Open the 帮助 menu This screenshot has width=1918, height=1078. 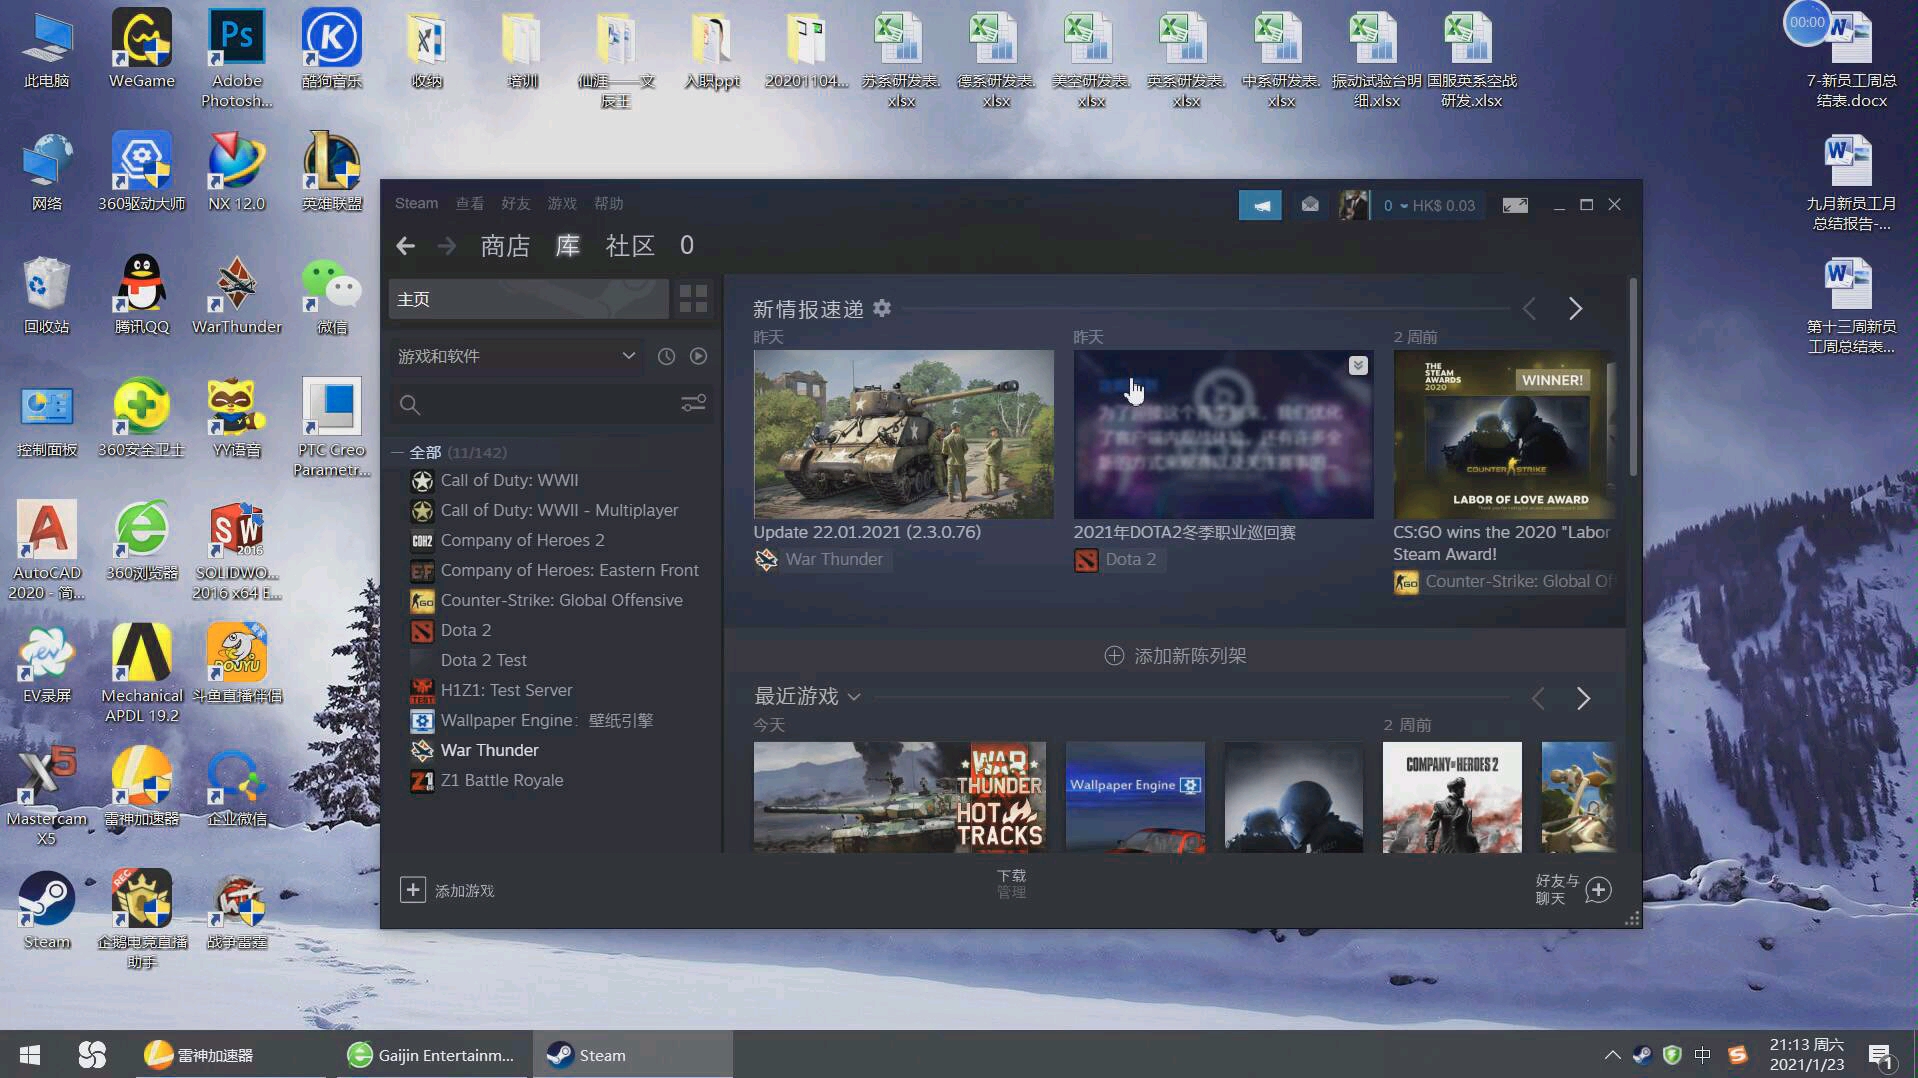click(x=608, y=203)
